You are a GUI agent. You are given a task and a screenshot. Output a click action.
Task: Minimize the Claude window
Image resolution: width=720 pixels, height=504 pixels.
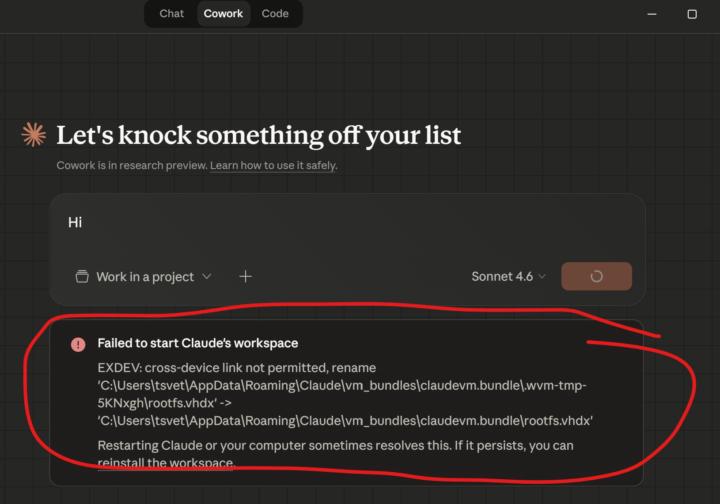click(x=652, y=14)
